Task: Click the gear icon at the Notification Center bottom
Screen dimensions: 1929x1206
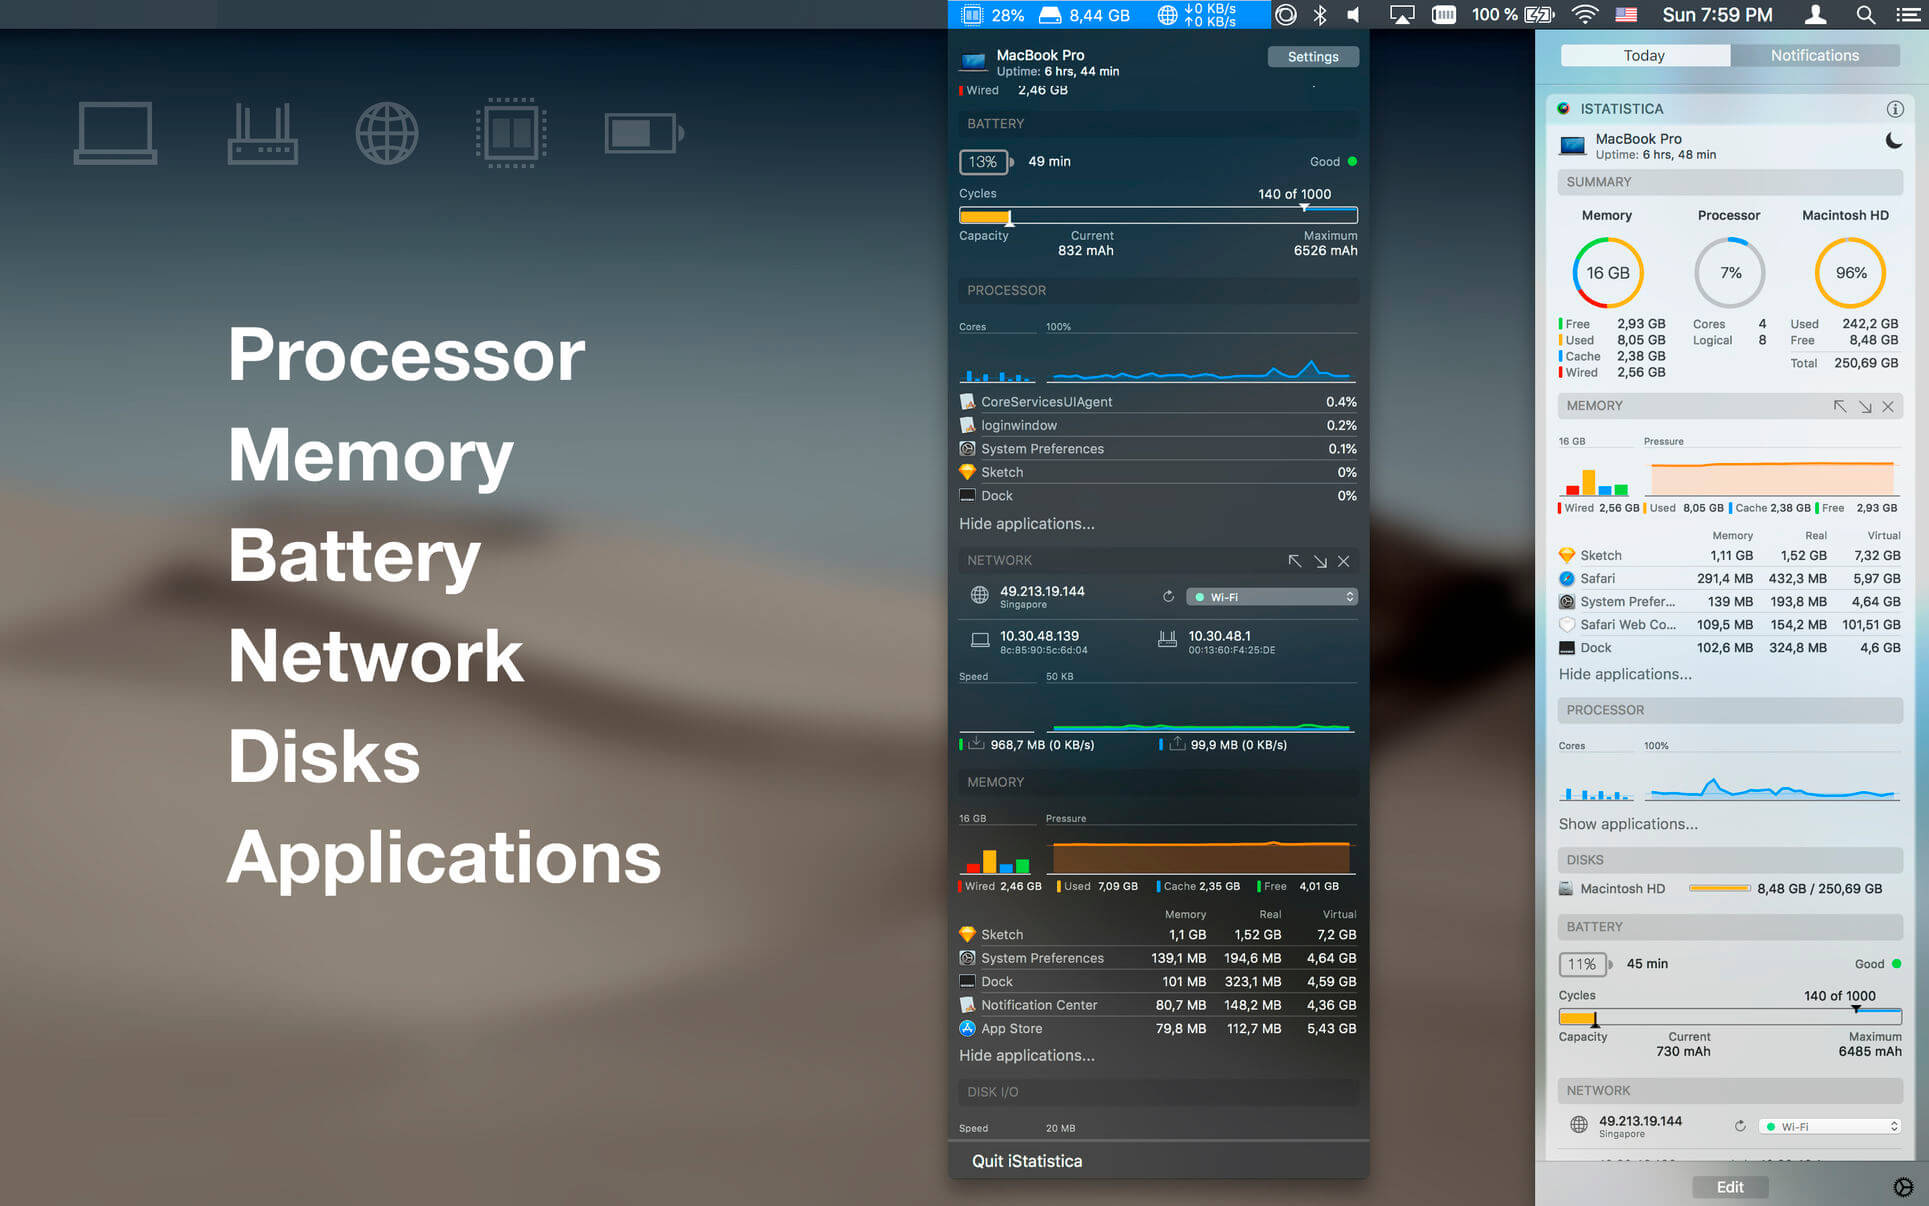Action: tap(1902, 1187)
